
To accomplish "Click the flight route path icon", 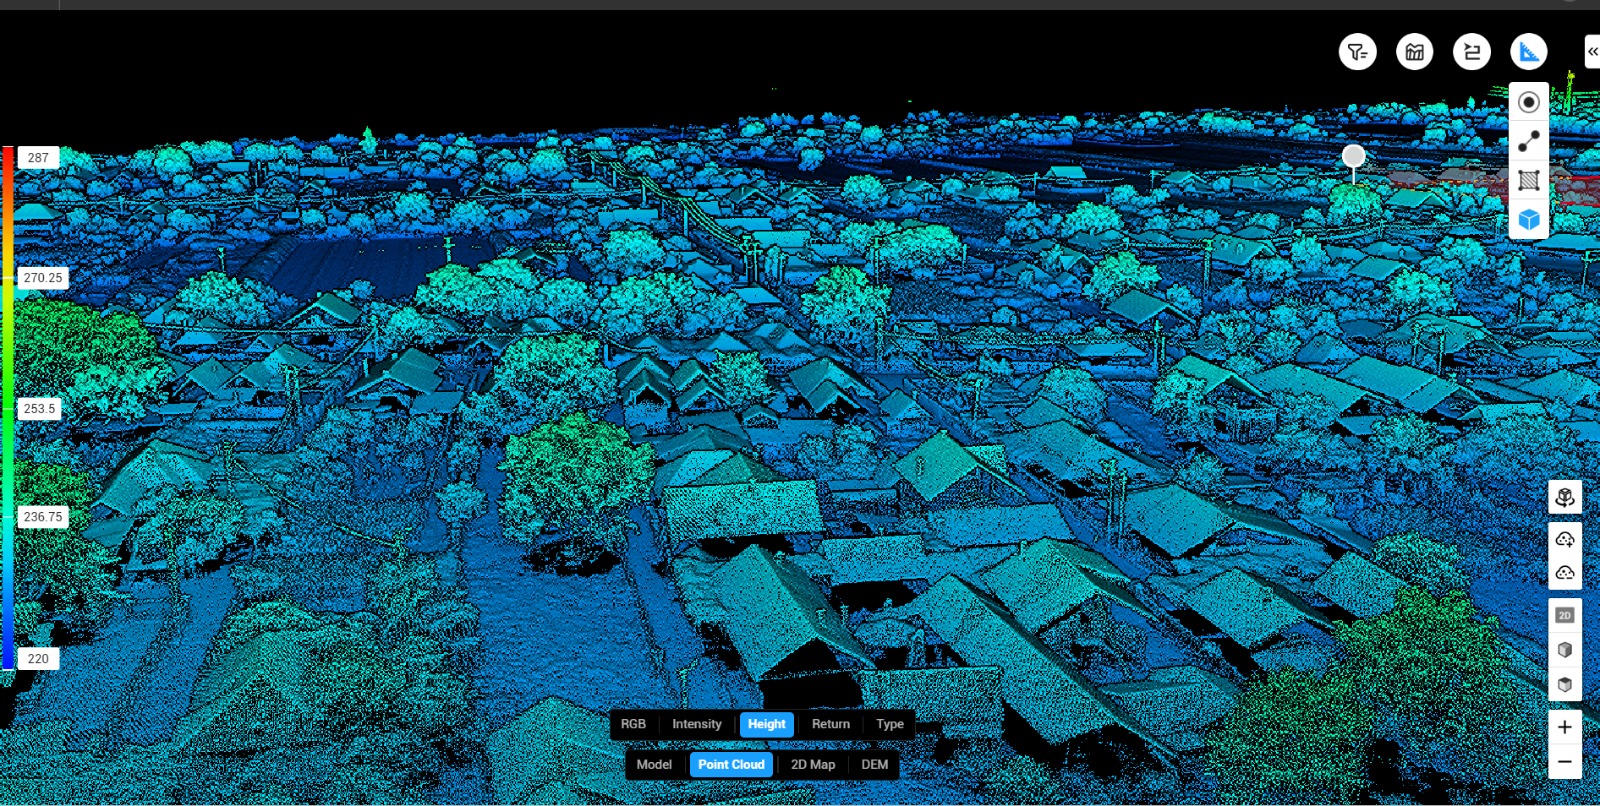I will (x=1471, y=52).
